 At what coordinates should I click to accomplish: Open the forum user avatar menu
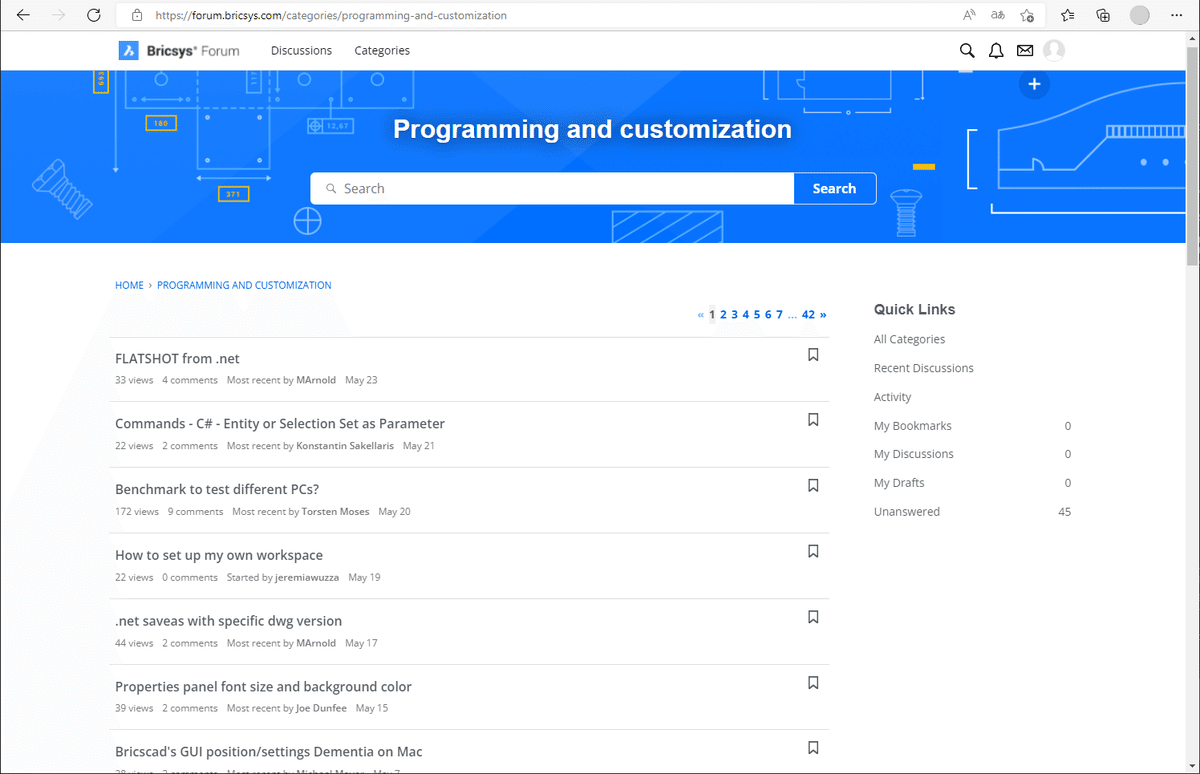point(1054,50)
